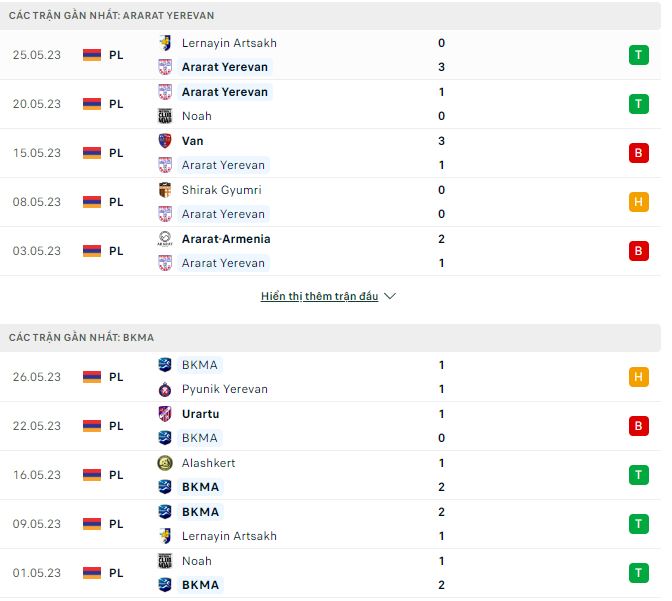Click the Van team crest icon
The image size is (672, 601).
165,141
